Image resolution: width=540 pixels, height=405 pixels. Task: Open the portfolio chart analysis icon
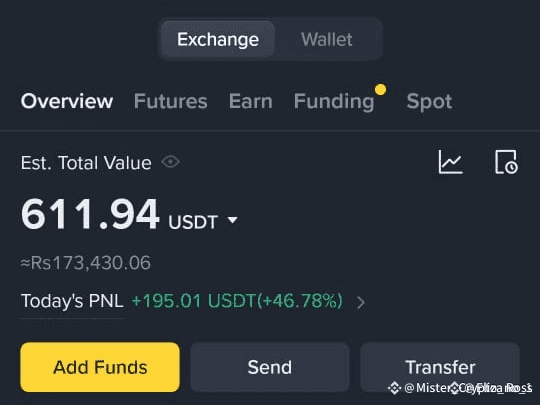tap(450, 162)
